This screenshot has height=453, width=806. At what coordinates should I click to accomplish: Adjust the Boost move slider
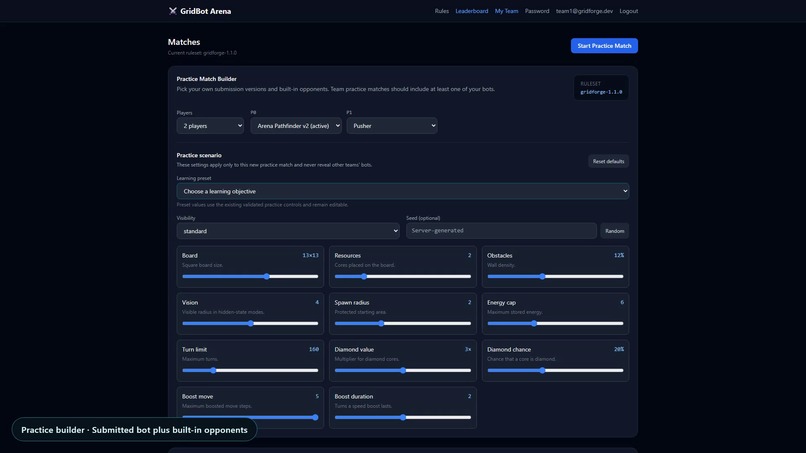point(250,418)
